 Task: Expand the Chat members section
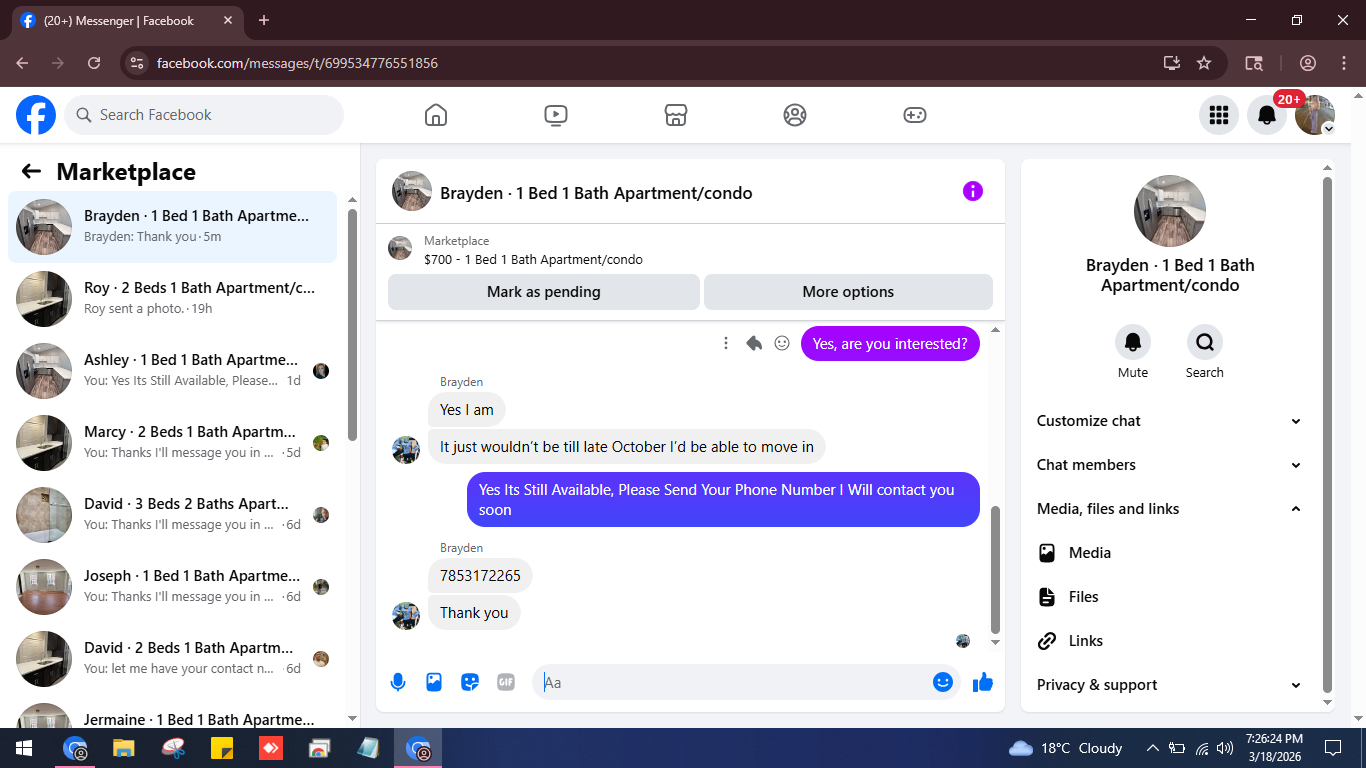pos(1170,465)
